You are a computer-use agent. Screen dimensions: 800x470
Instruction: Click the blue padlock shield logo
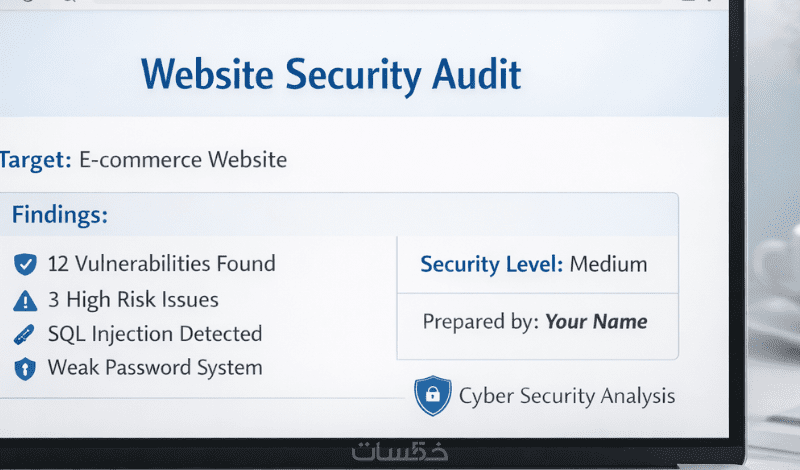432,396
